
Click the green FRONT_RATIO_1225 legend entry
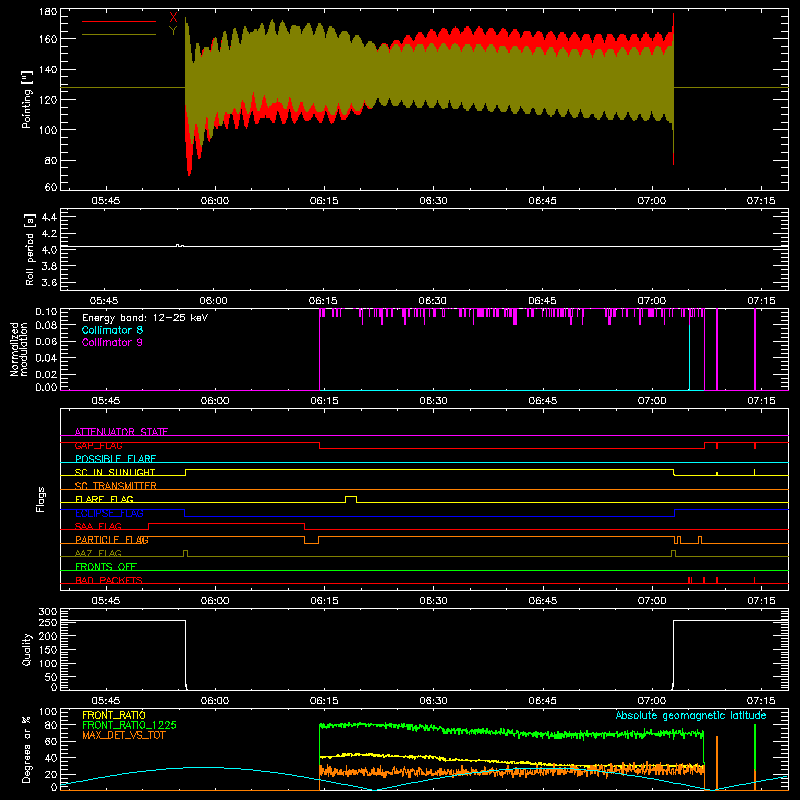[x=129, y=725]
